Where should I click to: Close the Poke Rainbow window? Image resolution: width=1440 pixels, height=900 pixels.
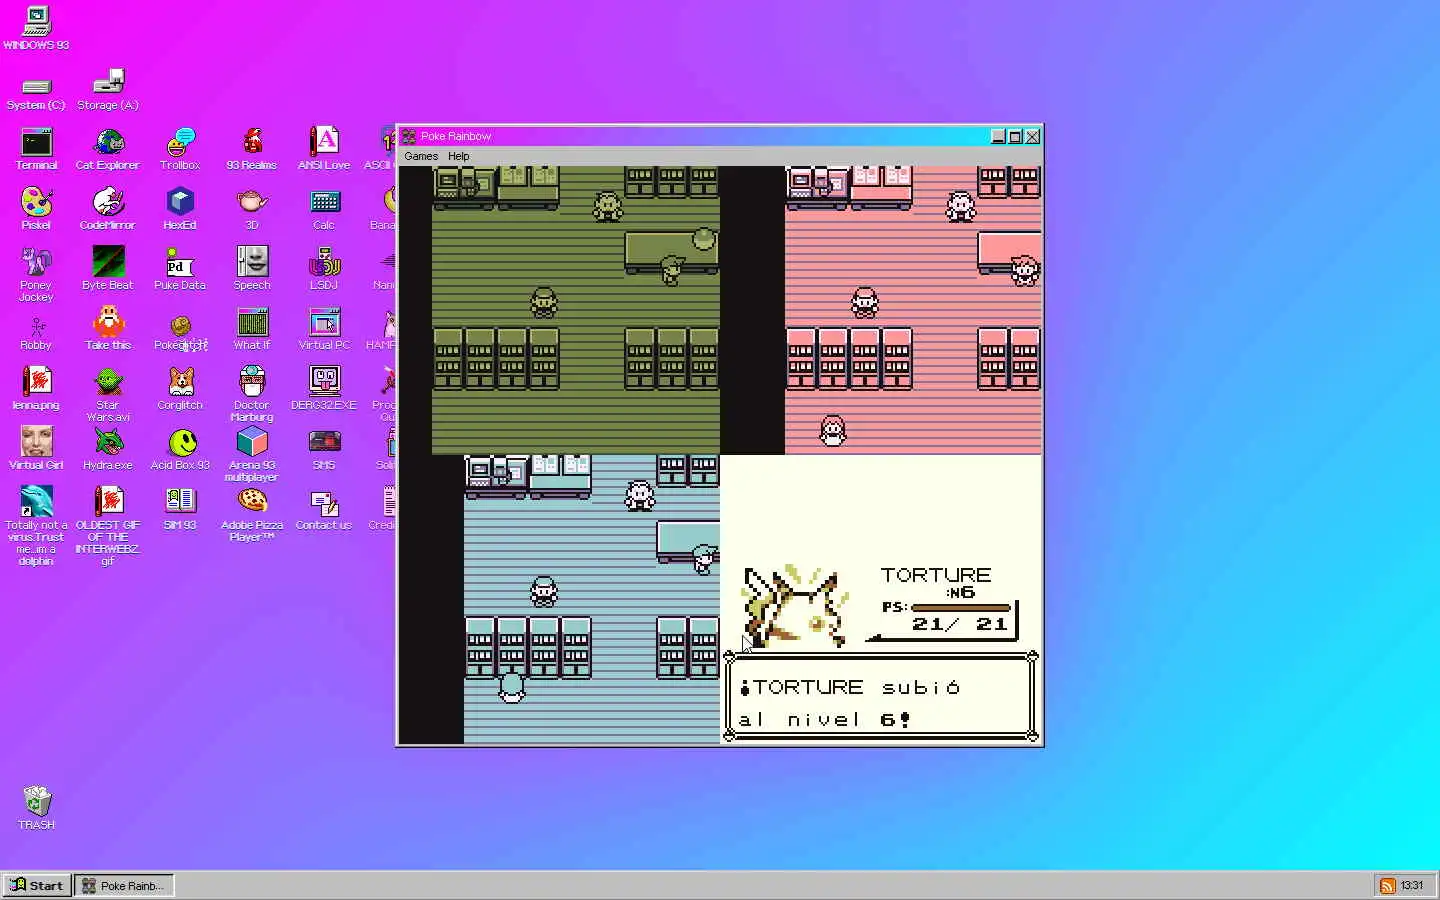(1032, 136)
